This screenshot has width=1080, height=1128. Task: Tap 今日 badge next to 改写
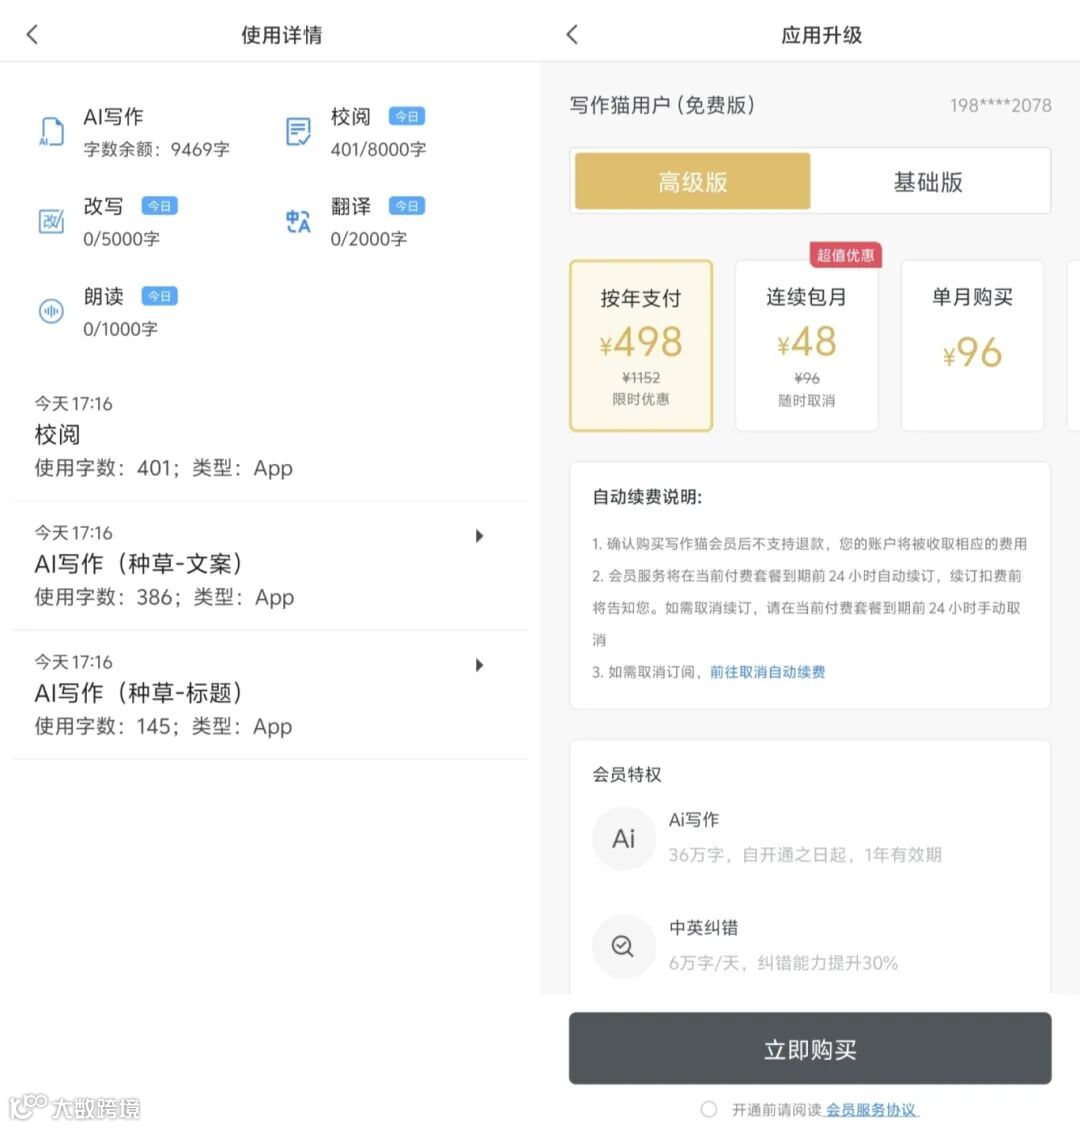pyautogui.click(x=160, y=206)
